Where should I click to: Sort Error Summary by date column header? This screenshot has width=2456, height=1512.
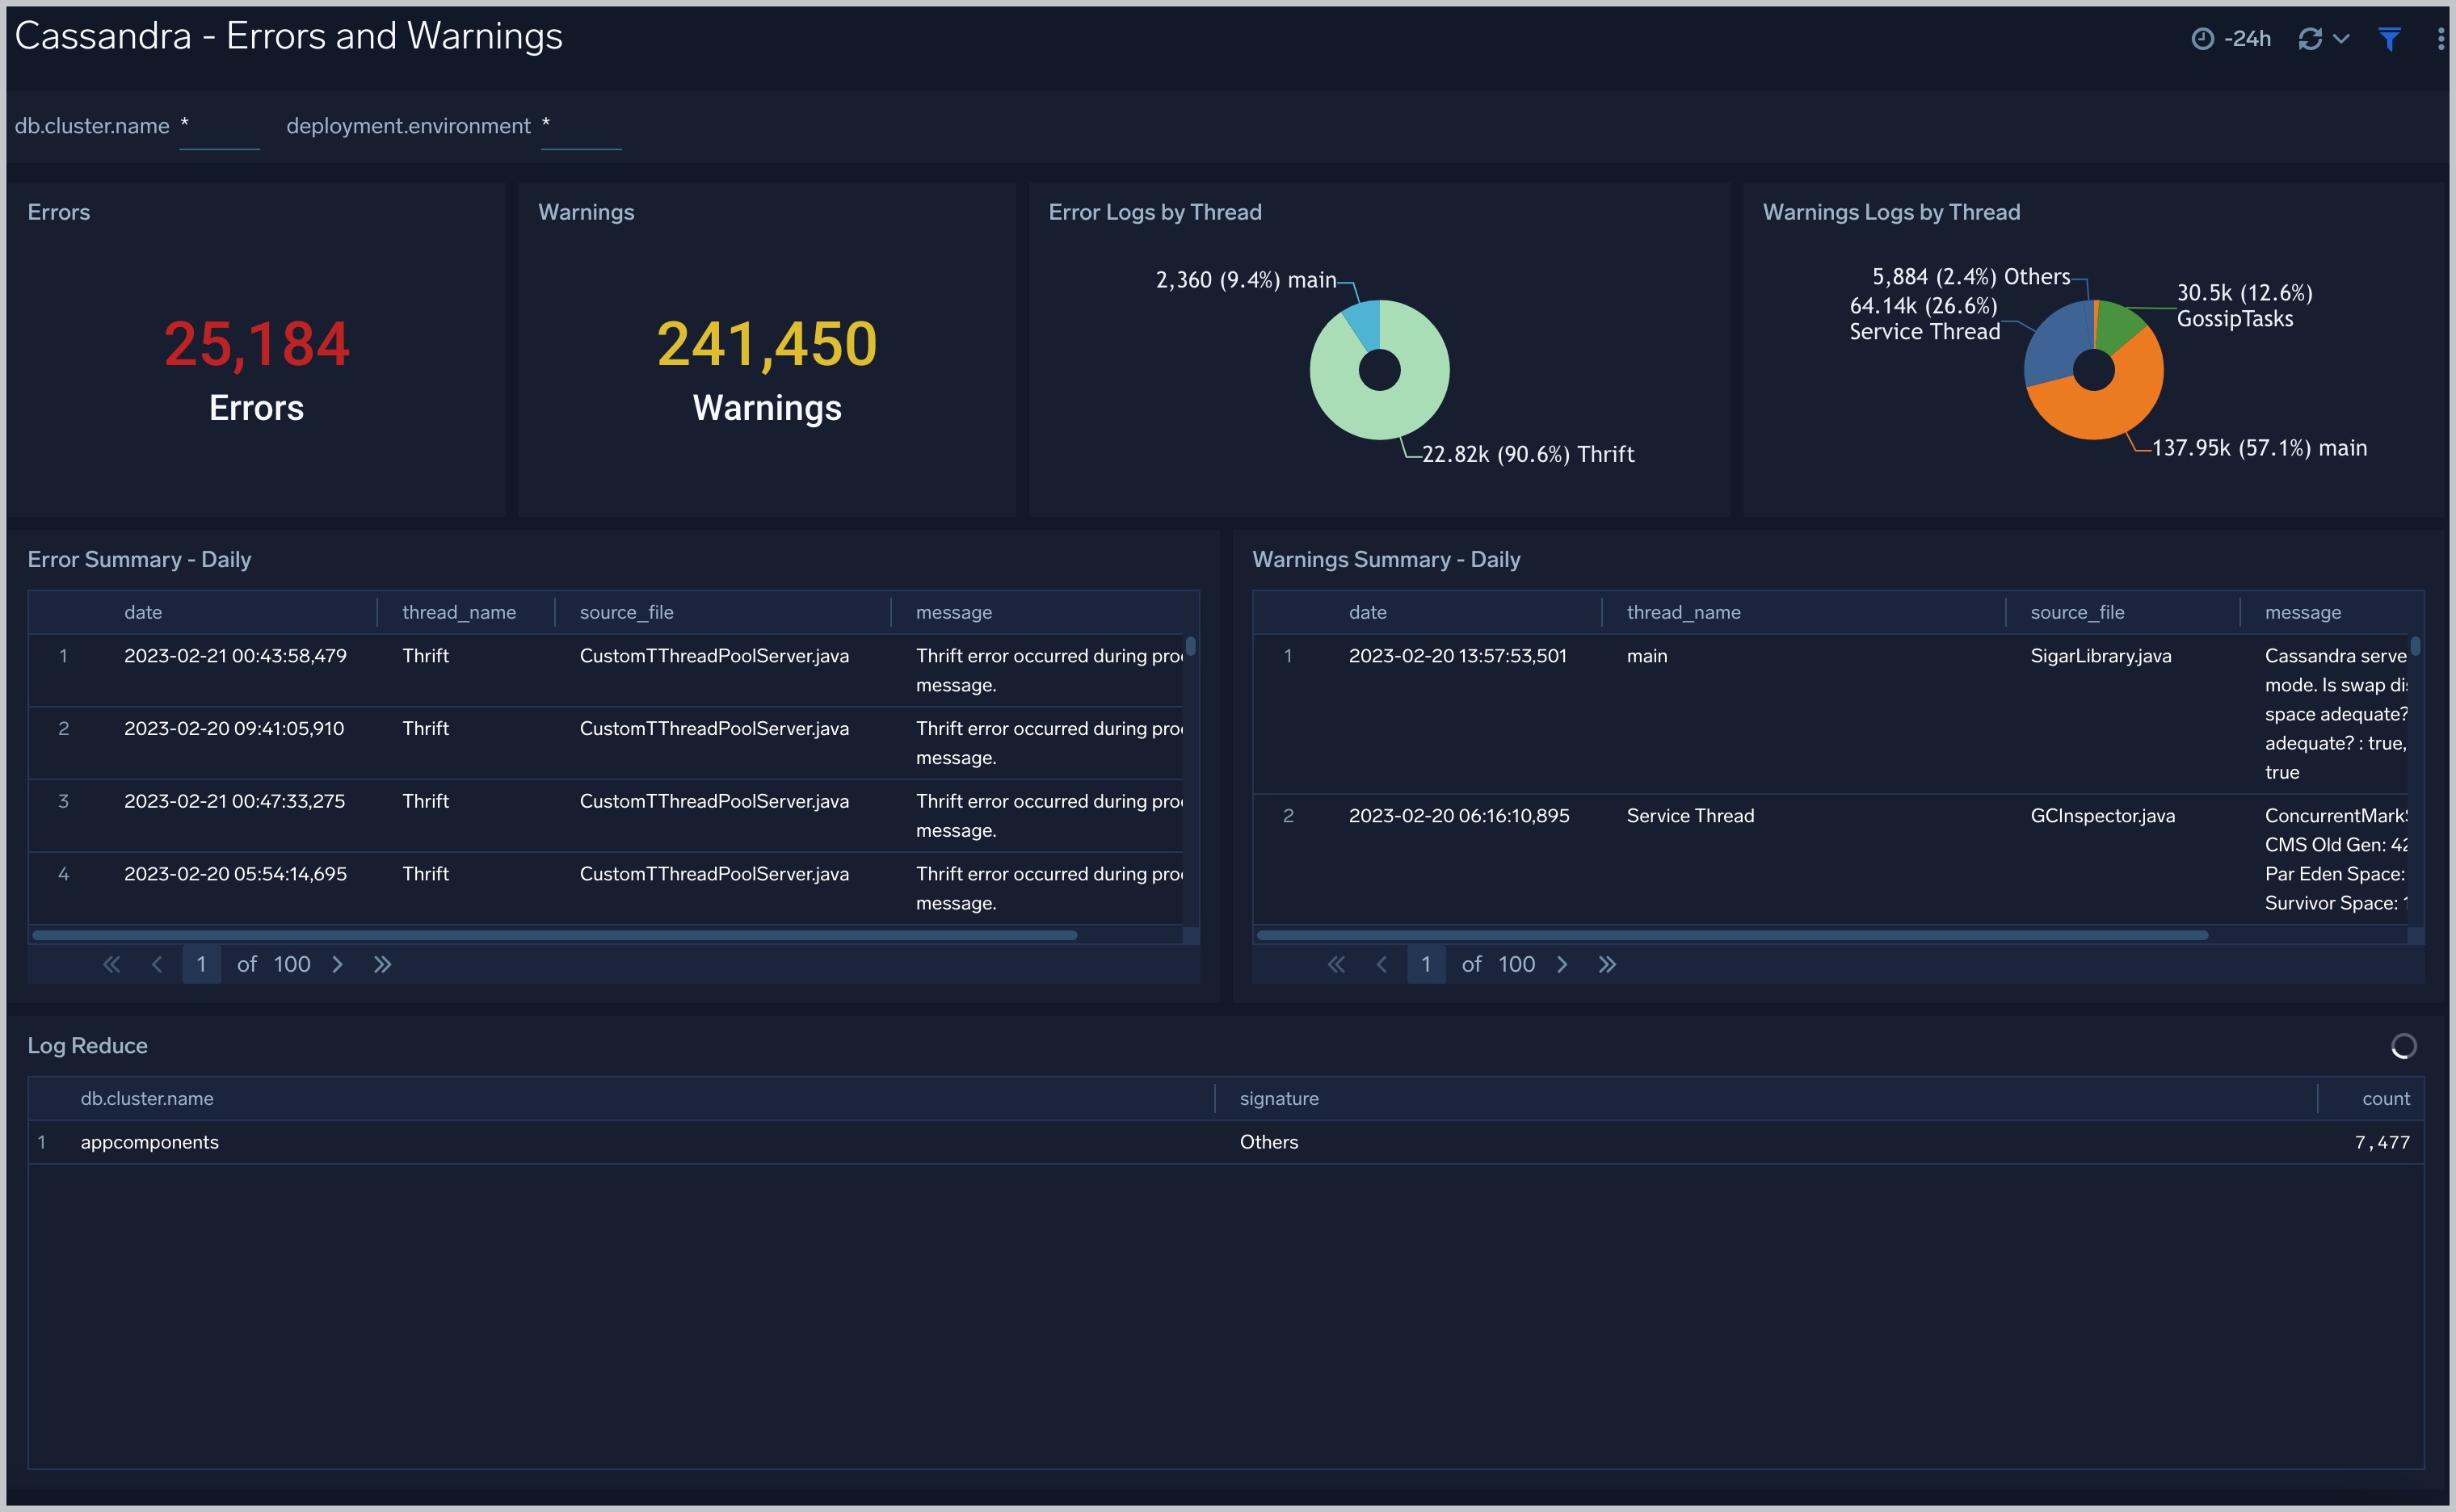(143, 612)
